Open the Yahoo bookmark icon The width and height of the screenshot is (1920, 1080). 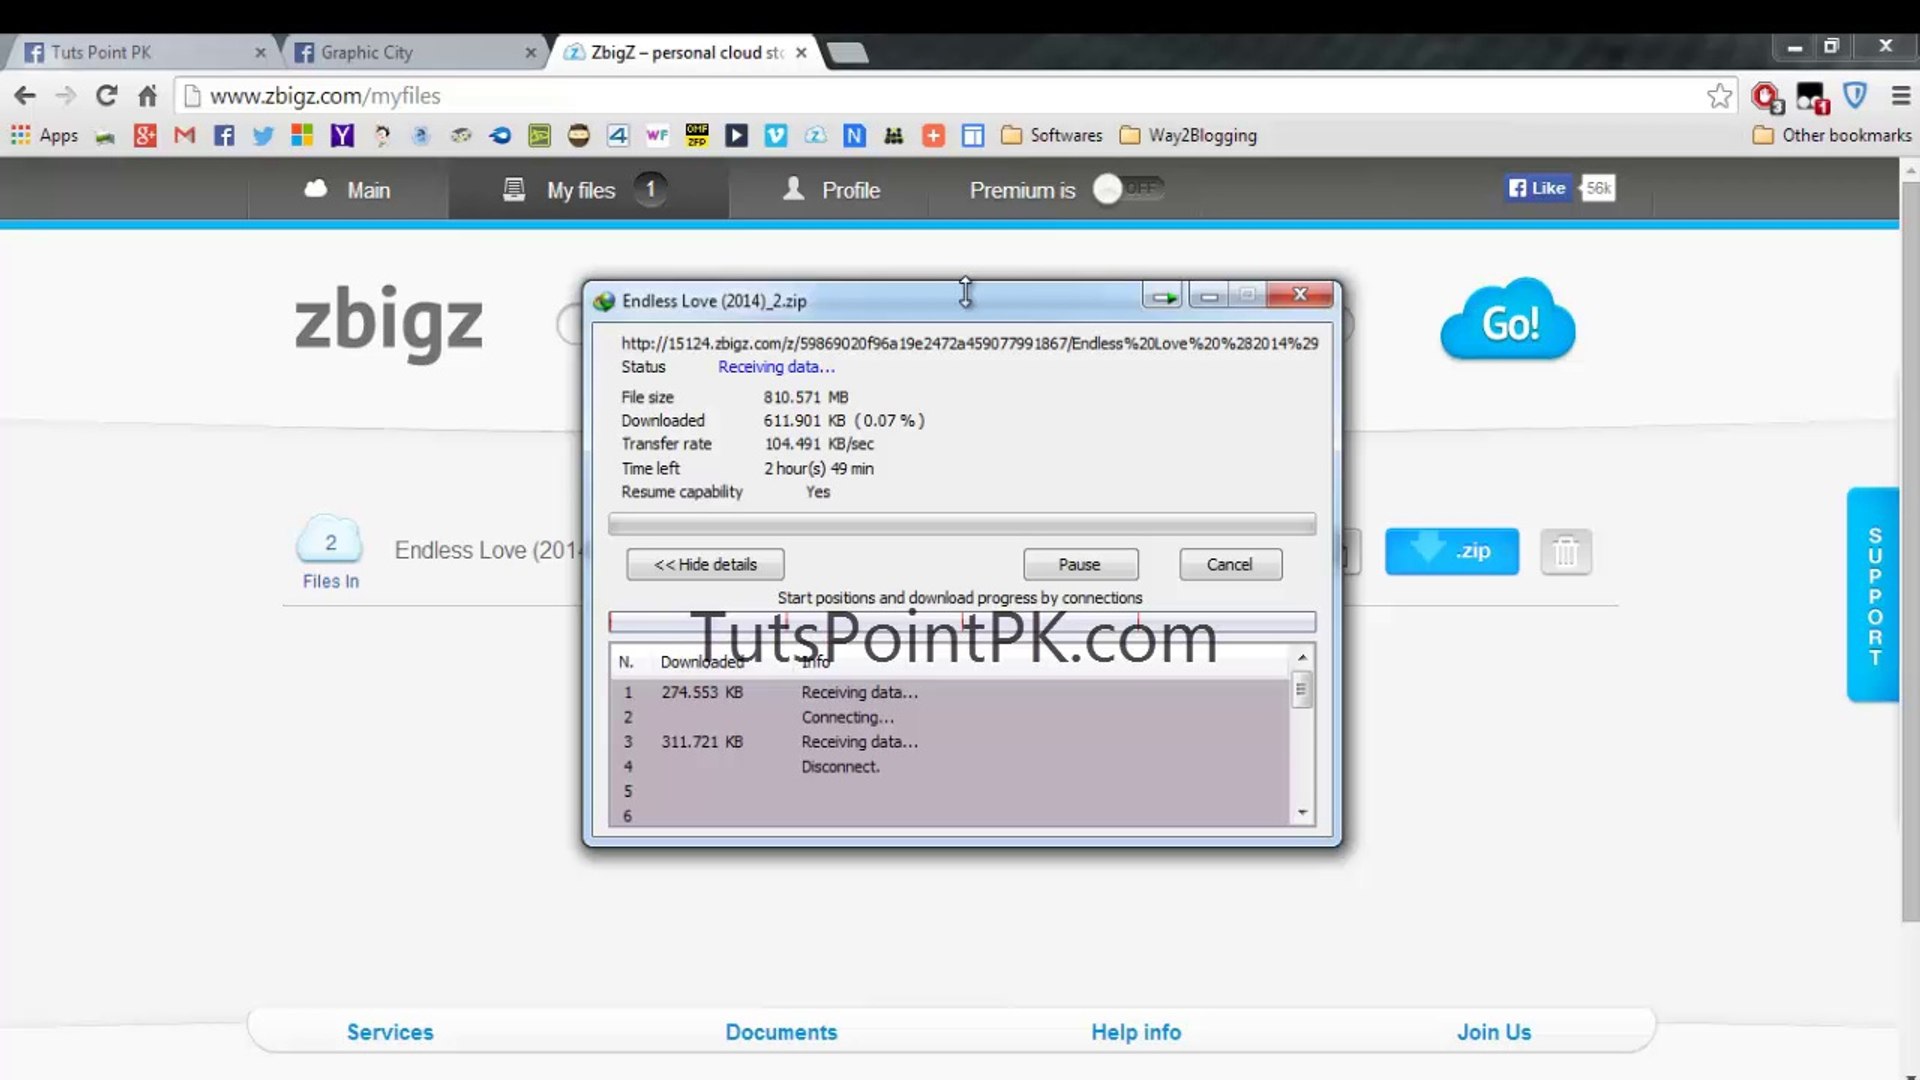[x=342, y=135]
